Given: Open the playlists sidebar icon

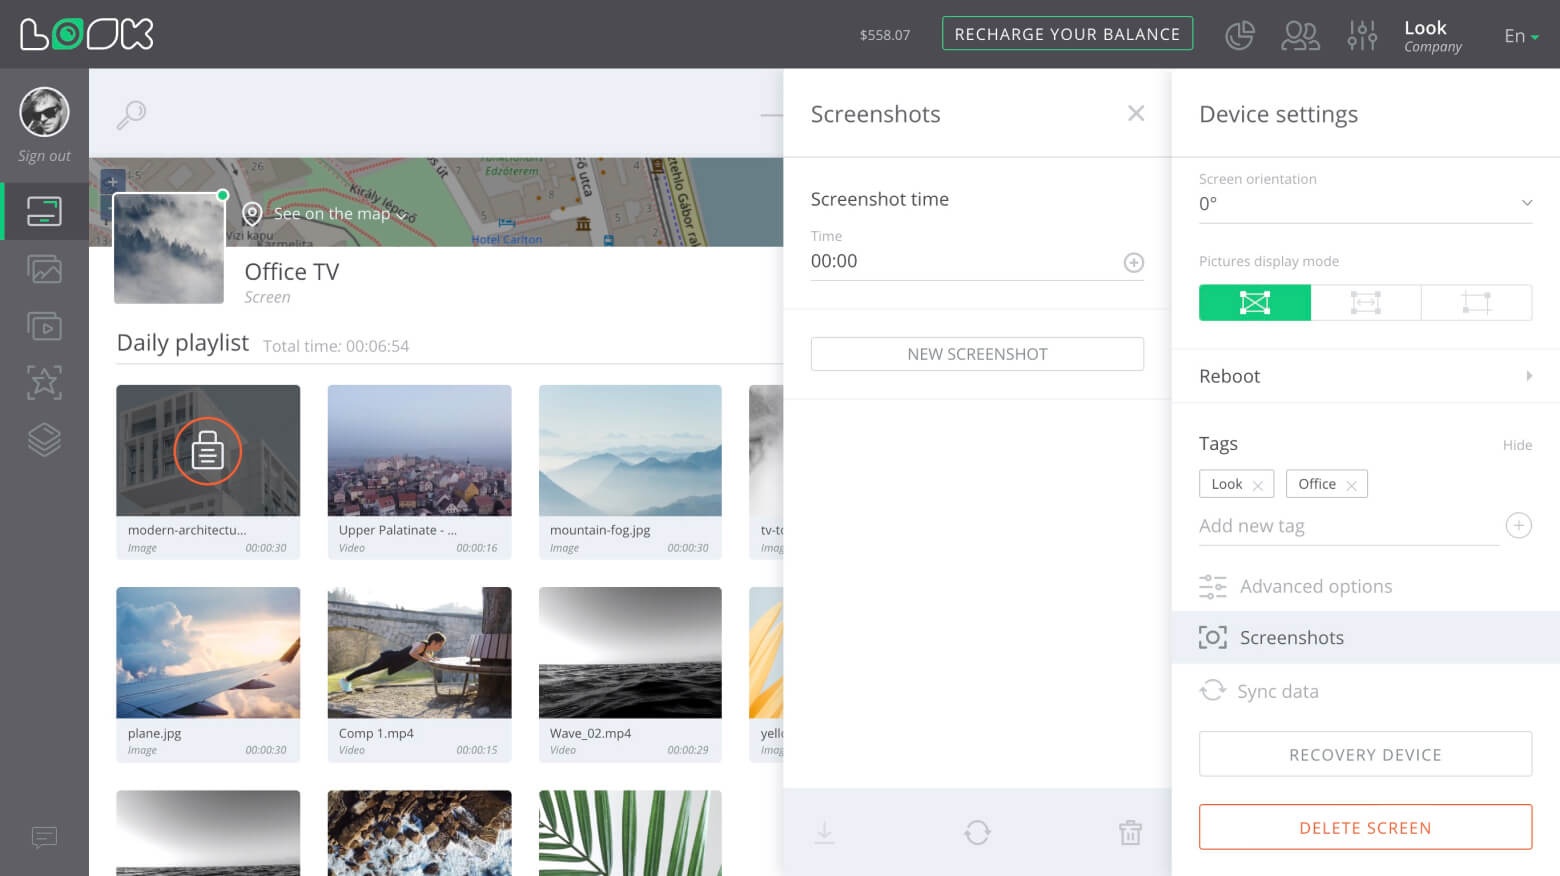Looking at the screenshot, I should [44, 326].
